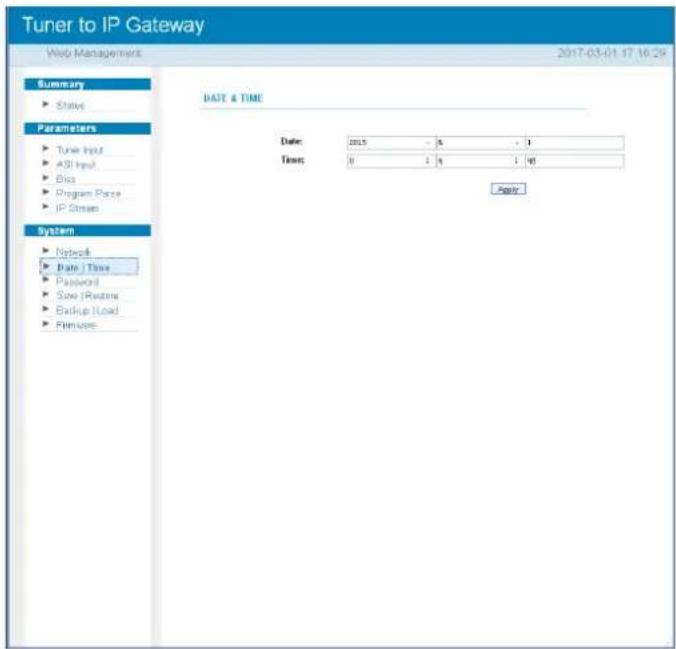Open the Password page
Image resolution: width=676 pixels, height=649 pixels.
77,282
